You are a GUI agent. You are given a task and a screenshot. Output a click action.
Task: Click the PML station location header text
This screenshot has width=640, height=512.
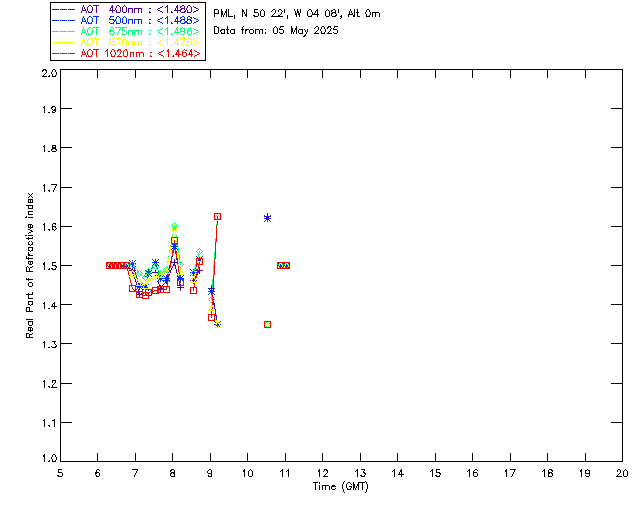(x=297, y=14)
